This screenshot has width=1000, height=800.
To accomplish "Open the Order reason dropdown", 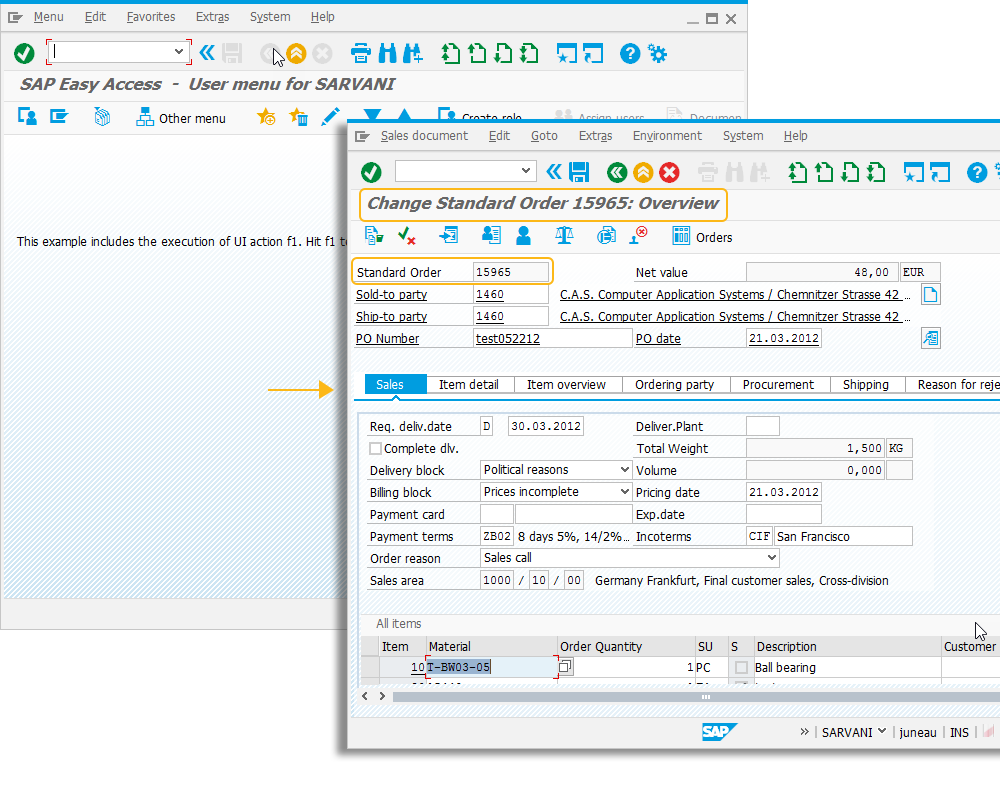I will pos(772,558).
